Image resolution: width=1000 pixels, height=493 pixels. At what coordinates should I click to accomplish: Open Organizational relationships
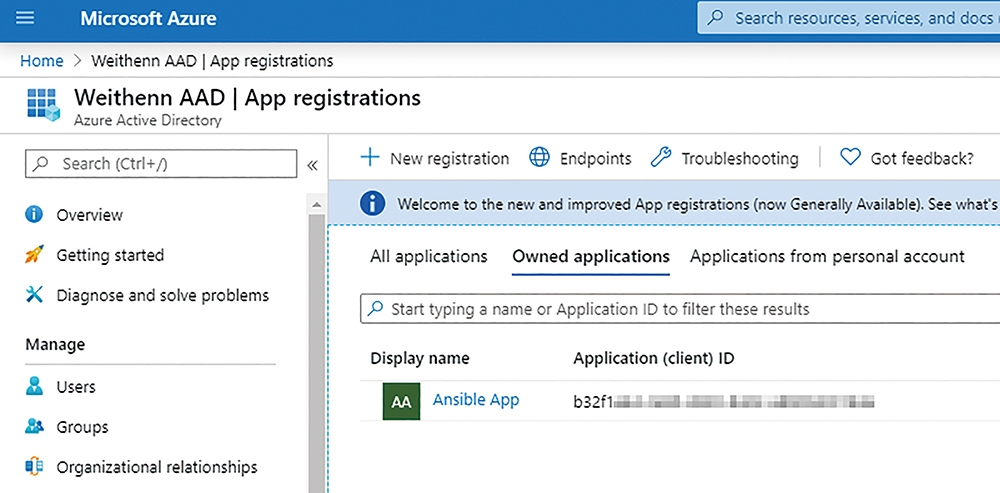157,467
